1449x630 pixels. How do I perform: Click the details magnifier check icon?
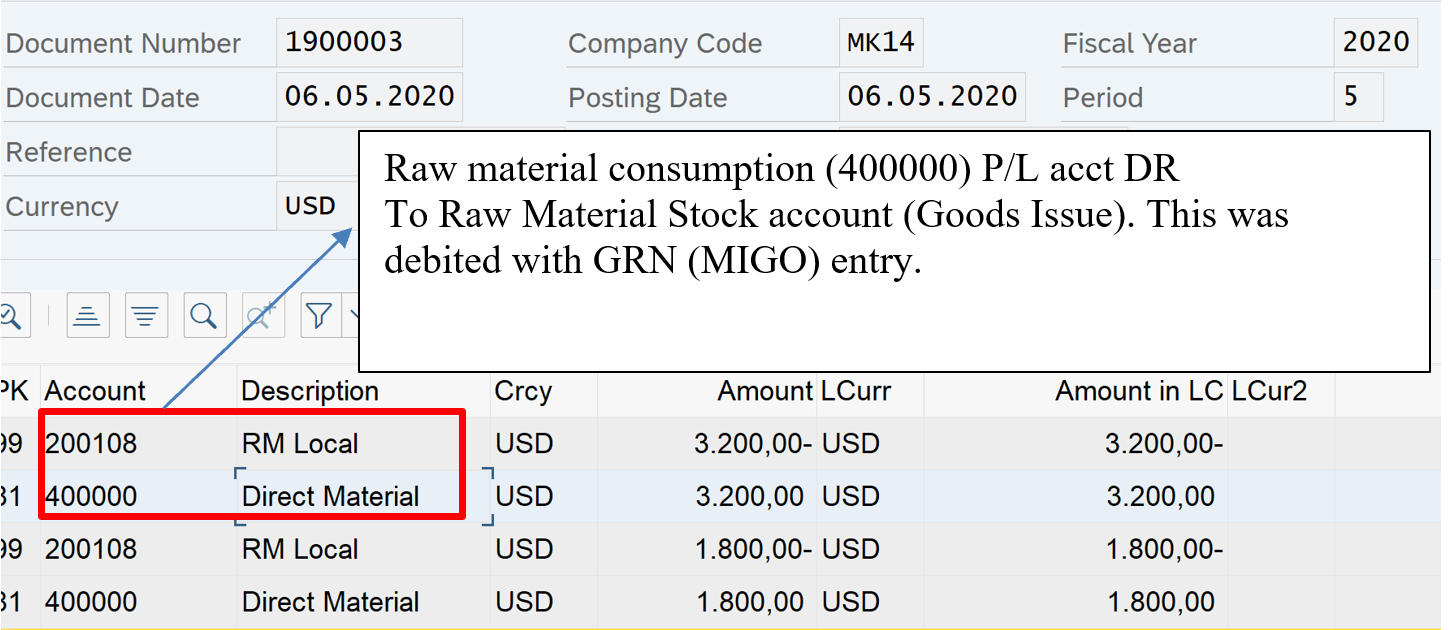(10, 317)
